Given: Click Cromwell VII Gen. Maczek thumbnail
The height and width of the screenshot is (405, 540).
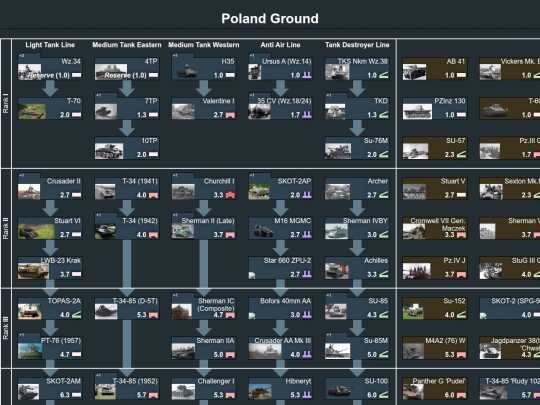Looking at the screenshot, I should pyautogui.click(x=414, y=231).
